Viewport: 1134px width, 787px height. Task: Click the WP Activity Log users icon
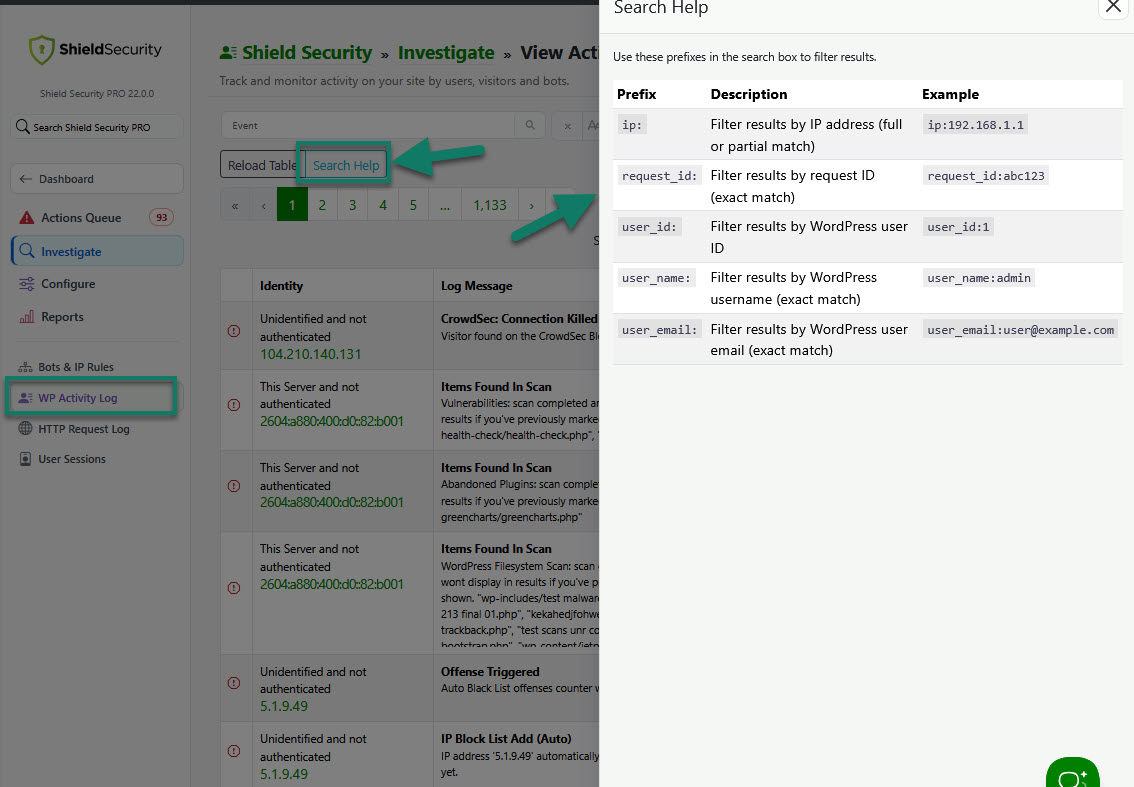click(25, 398)
